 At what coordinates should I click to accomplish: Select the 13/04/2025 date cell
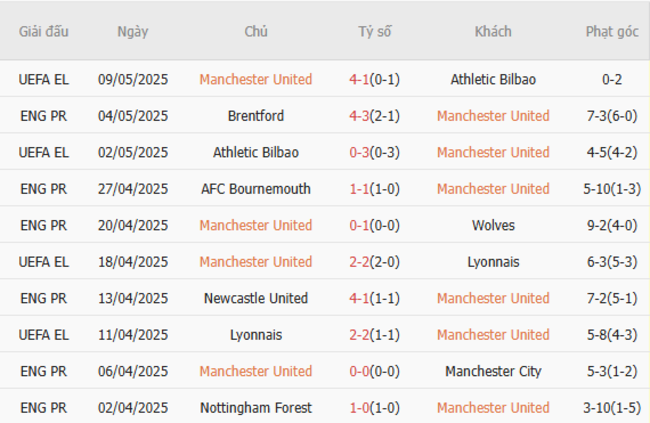pyautogui.click(x=133, y=298)
